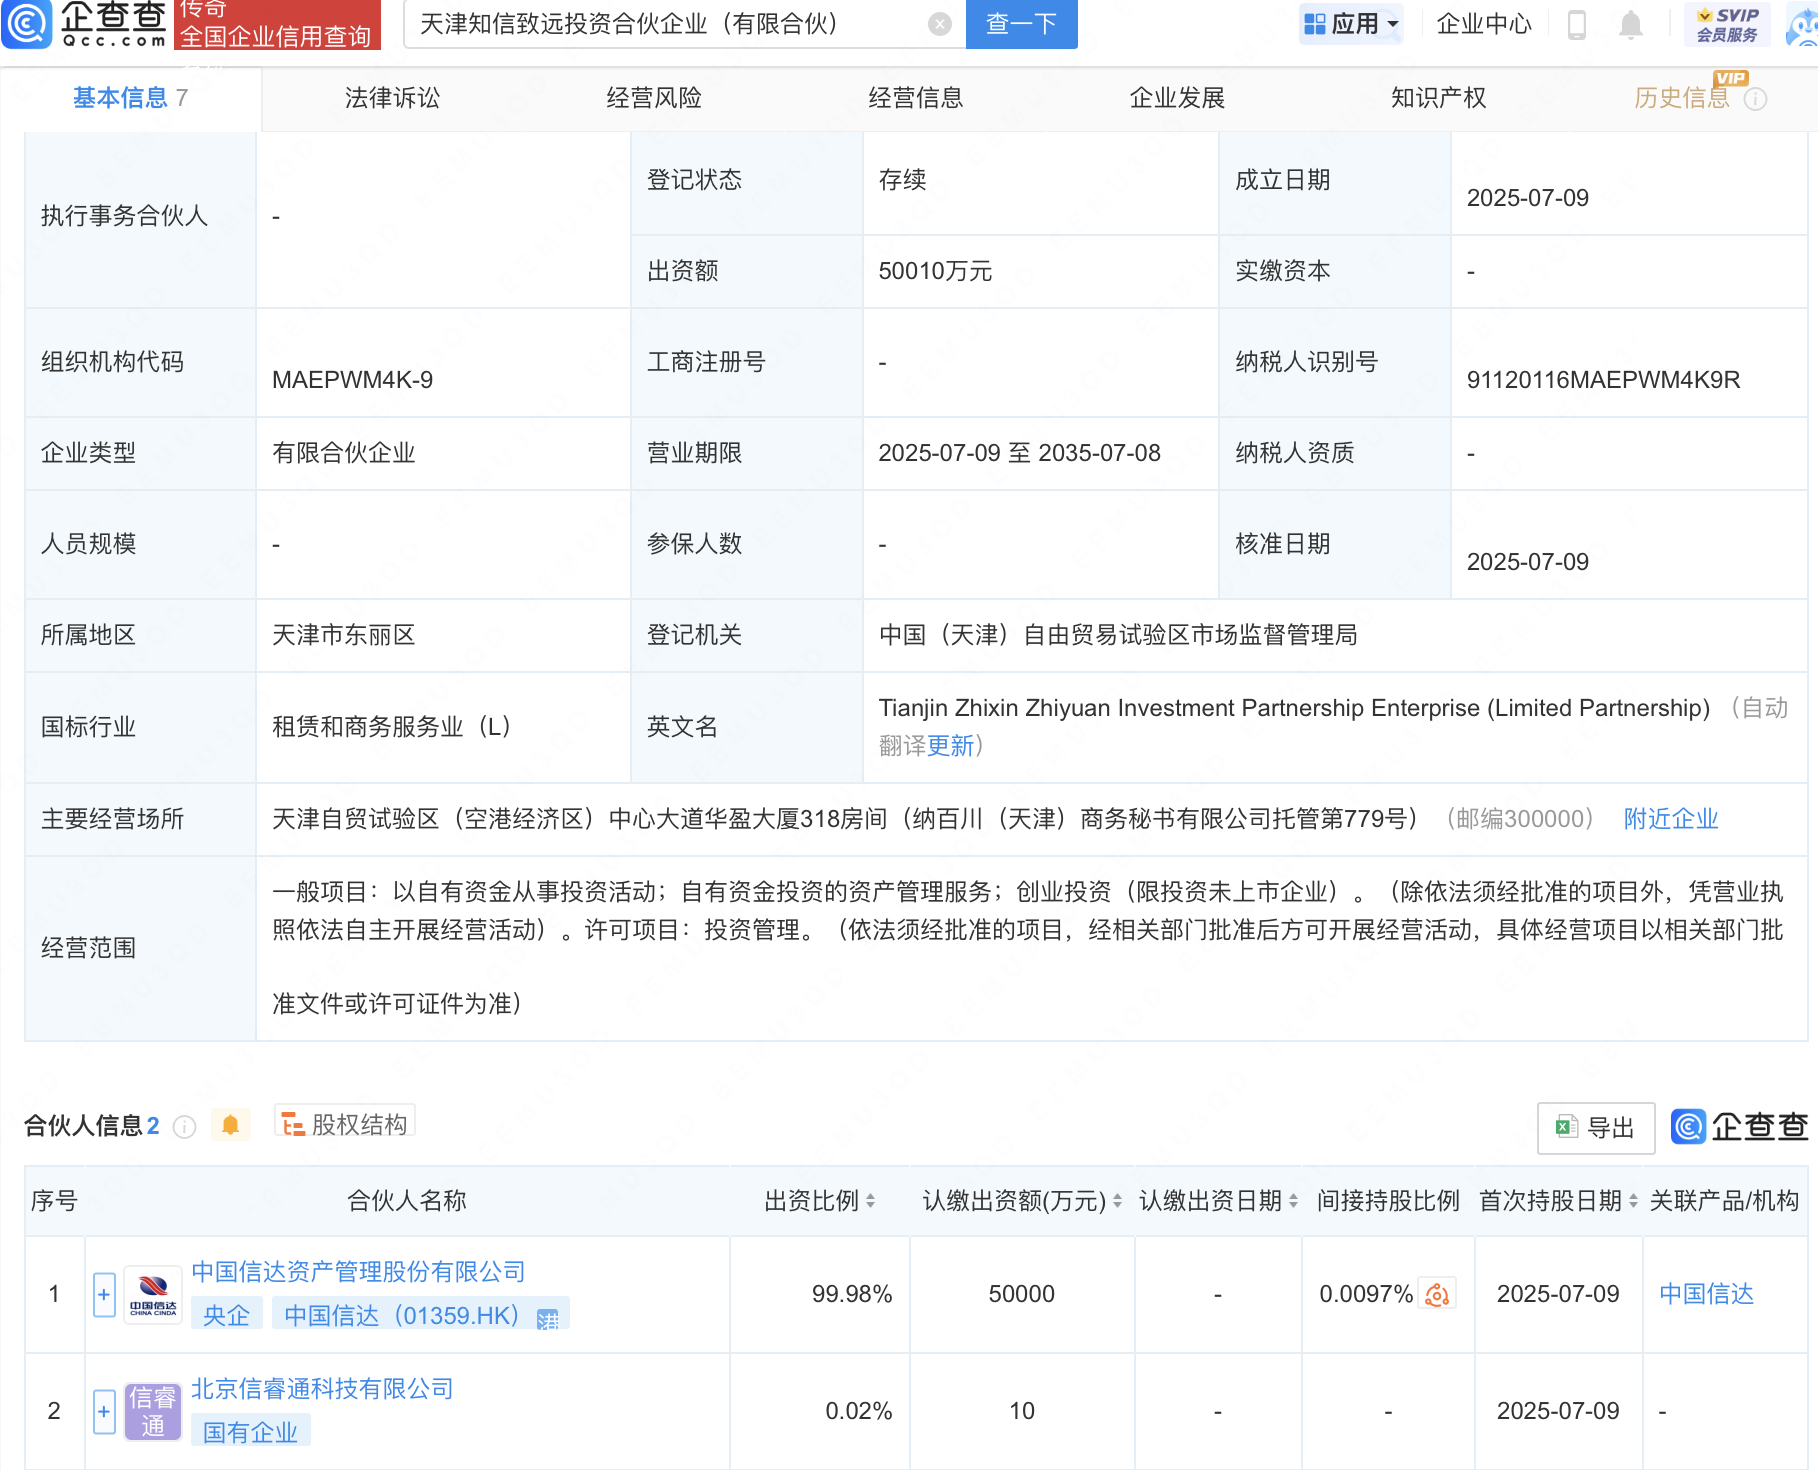
Task: Open notifications bell icon in header
Action: click(1630, 24)
